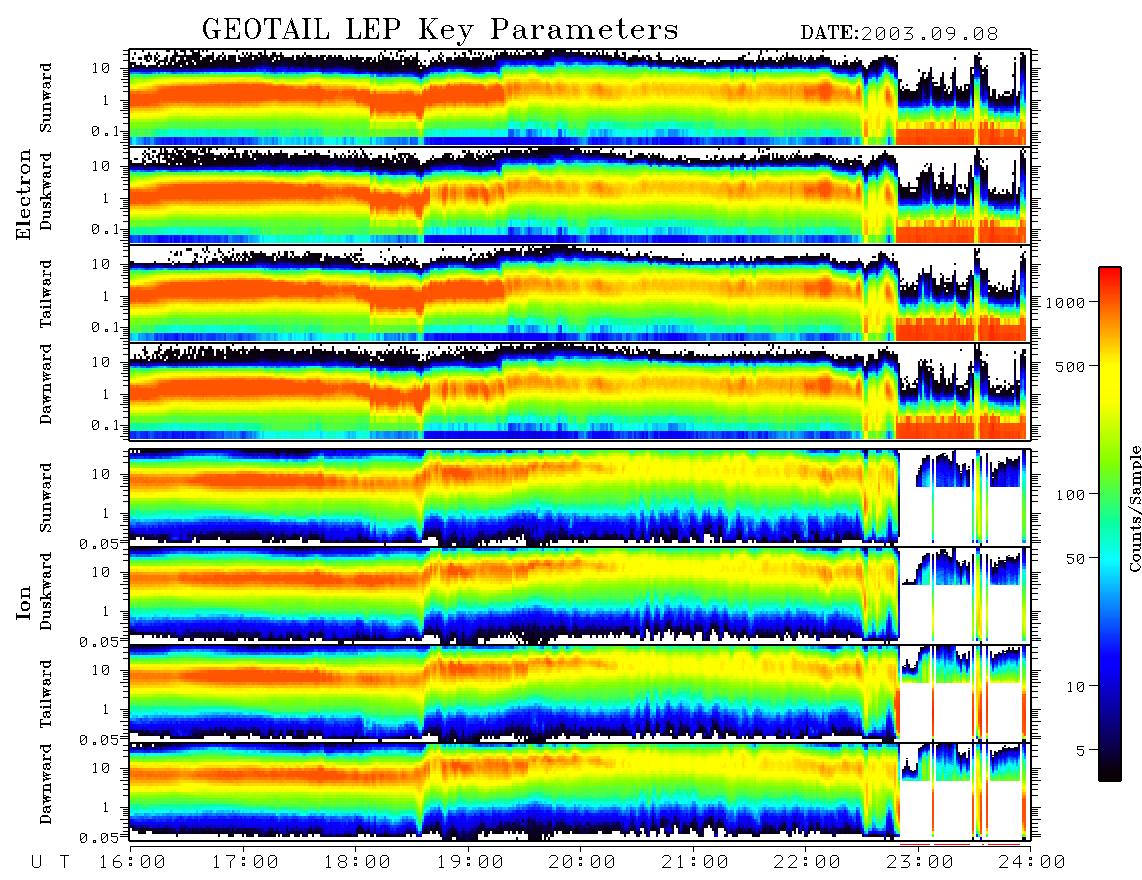Click the rainbow Counts/Sample color bar
This screenshot has width=1142, height=880.
(x=1110, y=524)
